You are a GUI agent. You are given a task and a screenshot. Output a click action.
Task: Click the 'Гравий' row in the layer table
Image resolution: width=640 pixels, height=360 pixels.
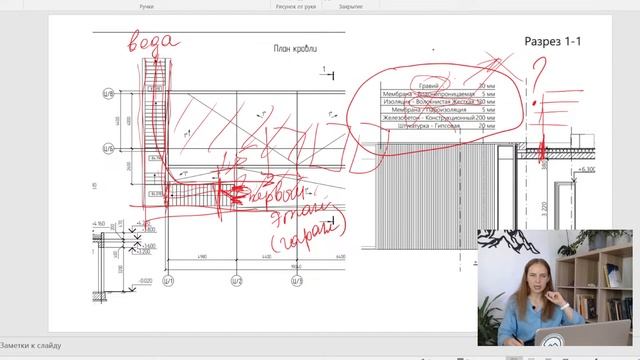tap(438, 86)
